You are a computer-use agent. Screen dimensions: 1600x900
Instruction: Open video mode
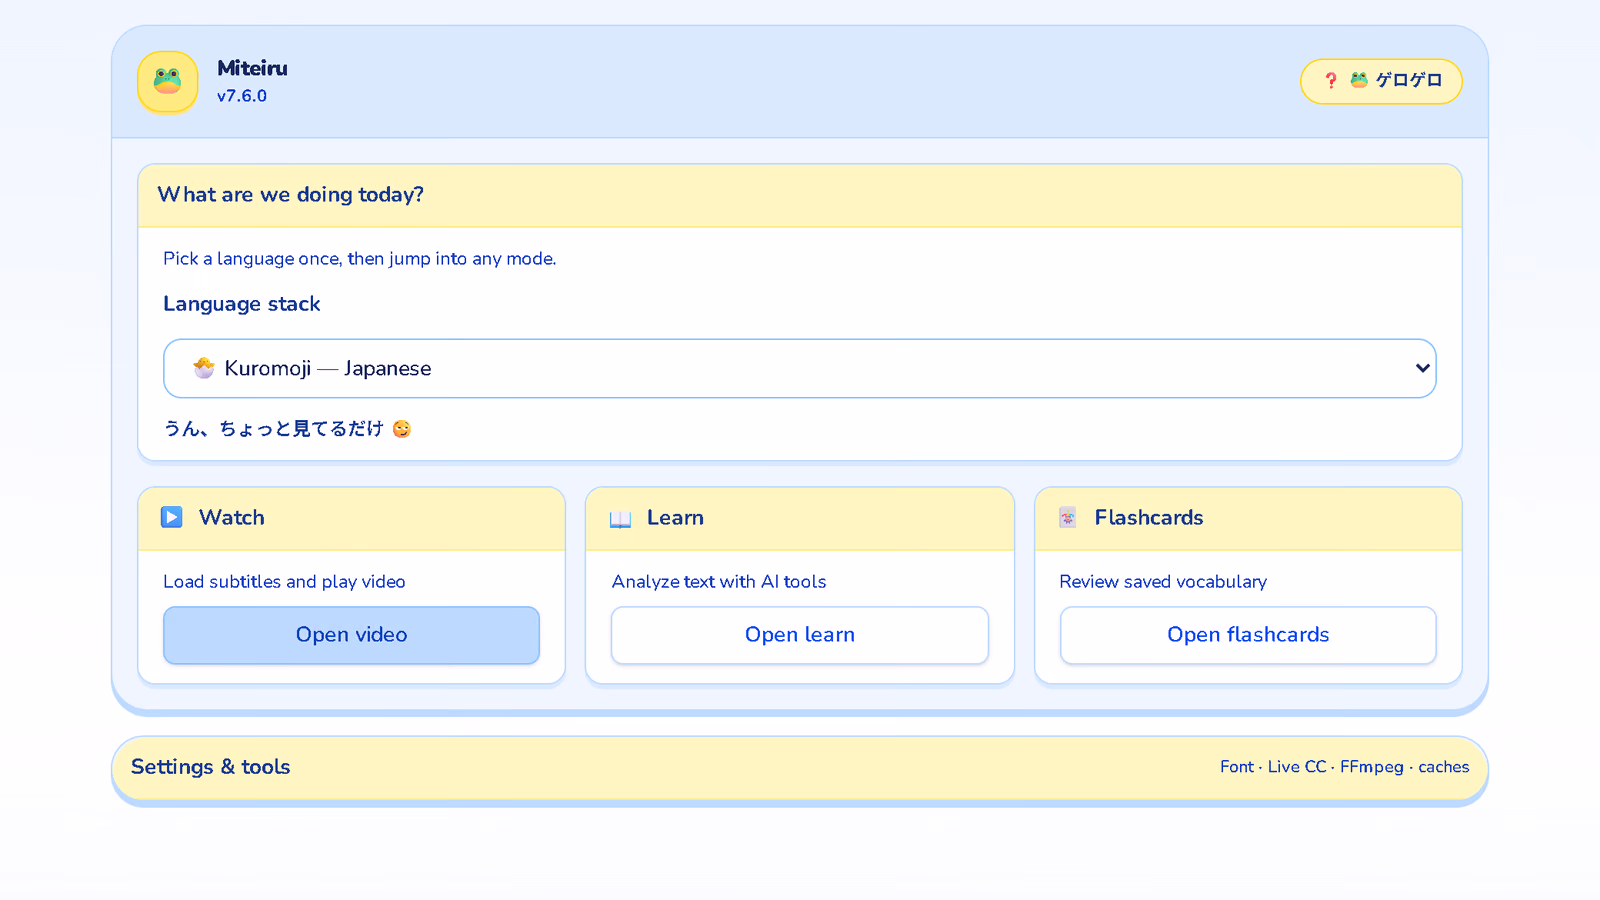[x=351, y=635]
